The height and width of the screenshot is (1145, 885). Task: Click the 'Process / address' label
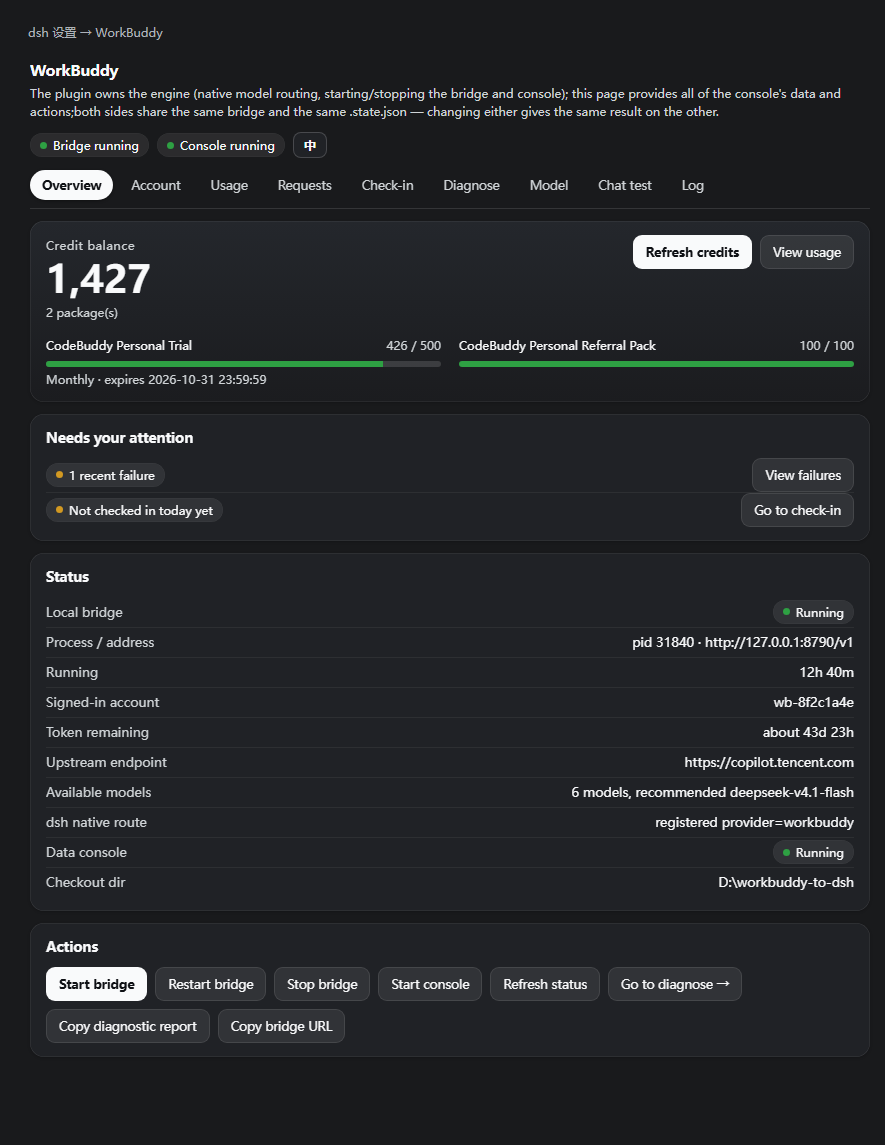pos(100,643)
